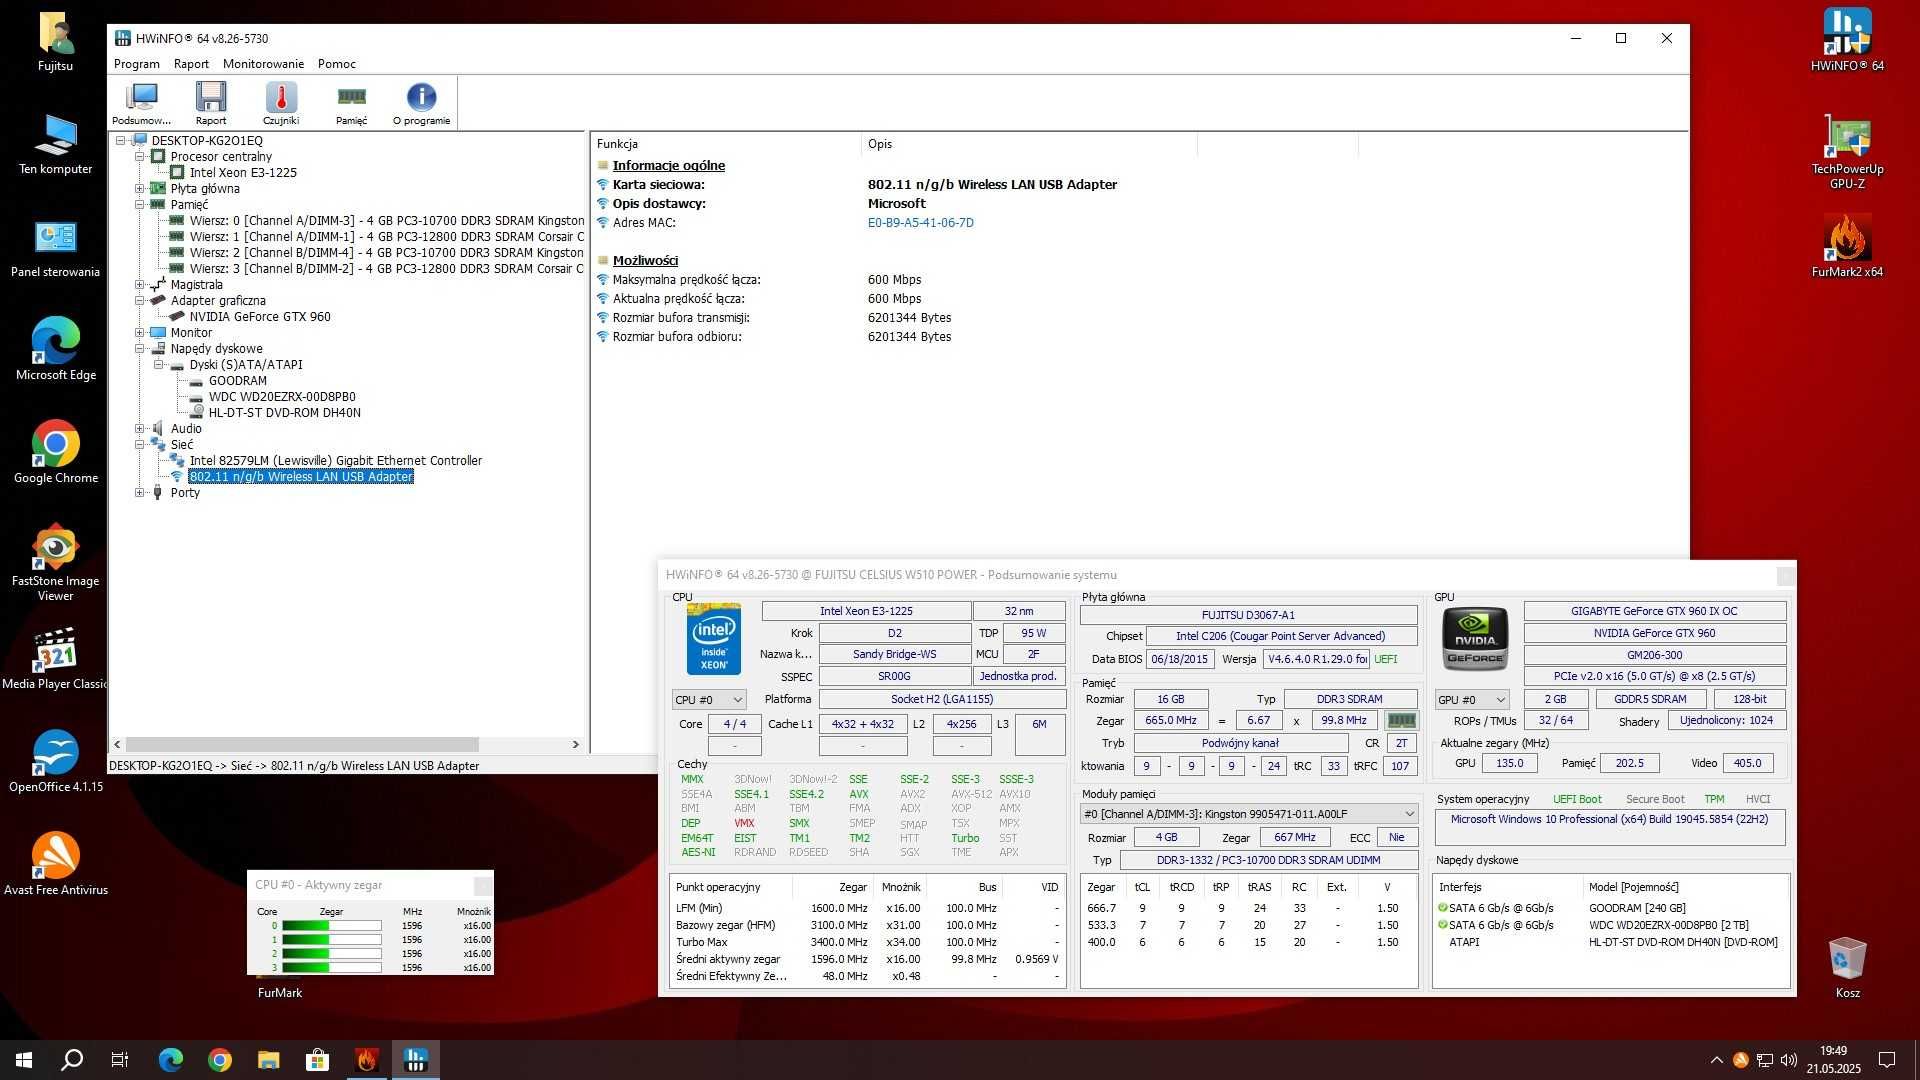Image resolution: width=1920 pixels, height=1080 pixels.
Task: Select WDC WD20EZRX-00D8PB0 drive in tree
Action: 282,397
